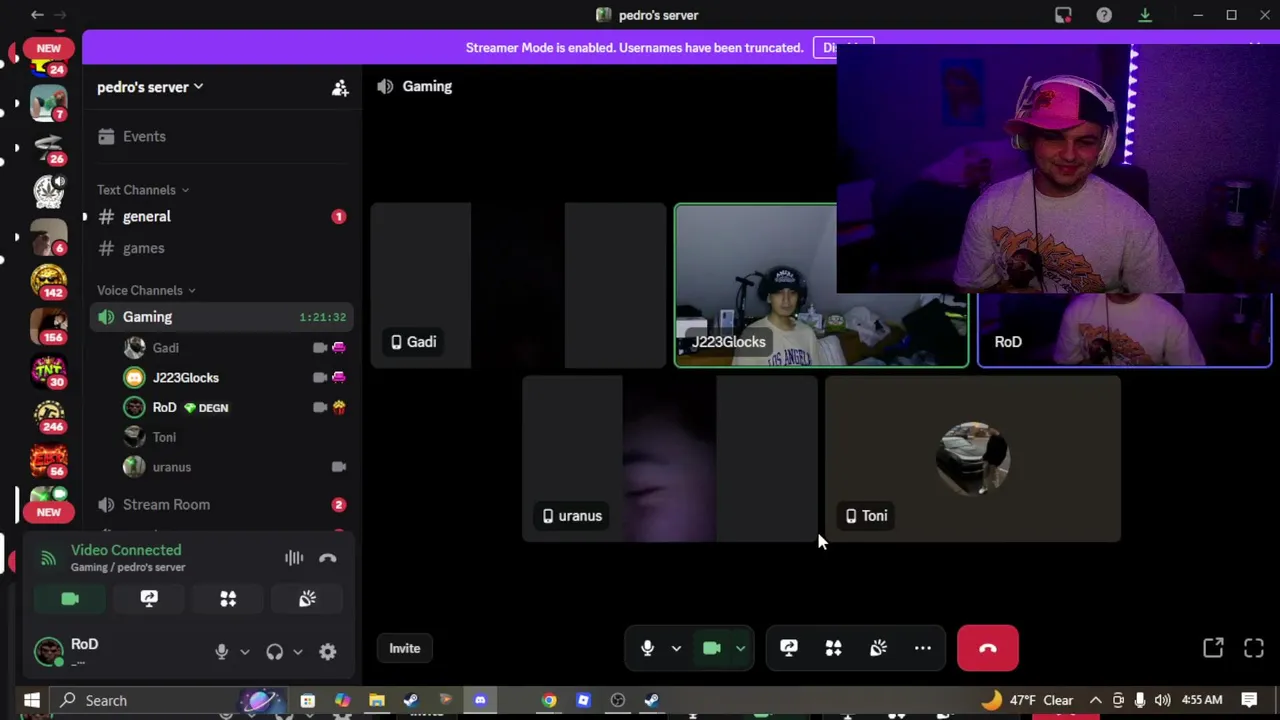Open pedro's server dropdown menu
The height and width of the screenshot is (720, 1280).
click(x=150, y=87)
